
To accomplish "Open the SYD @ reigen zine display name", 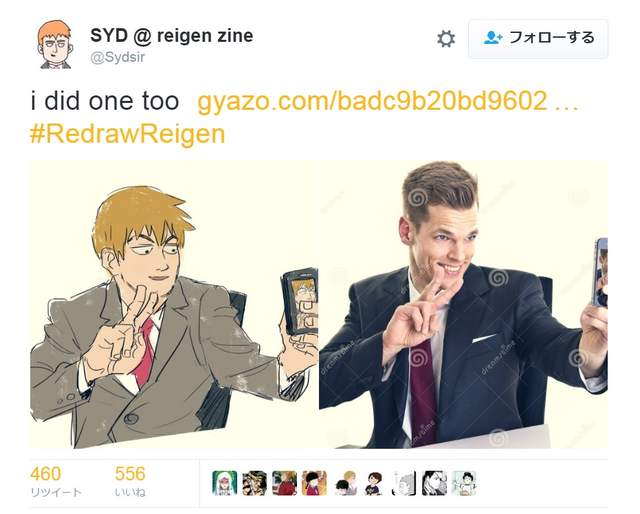I will (171, 36).
